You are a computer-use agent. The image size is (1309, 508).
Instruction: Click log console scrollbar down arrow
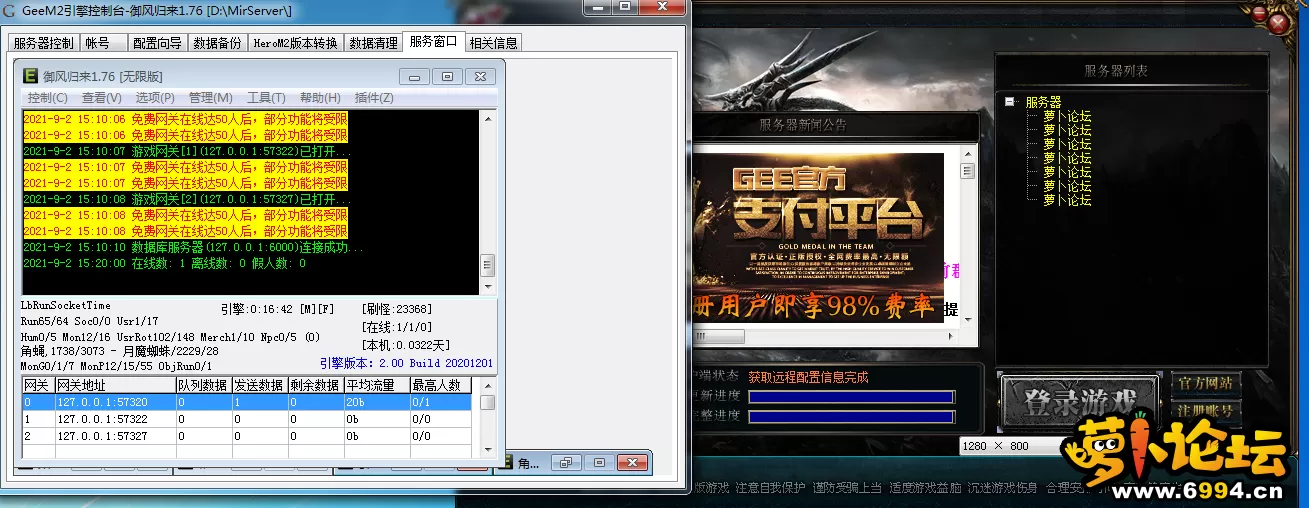[488, 286]
